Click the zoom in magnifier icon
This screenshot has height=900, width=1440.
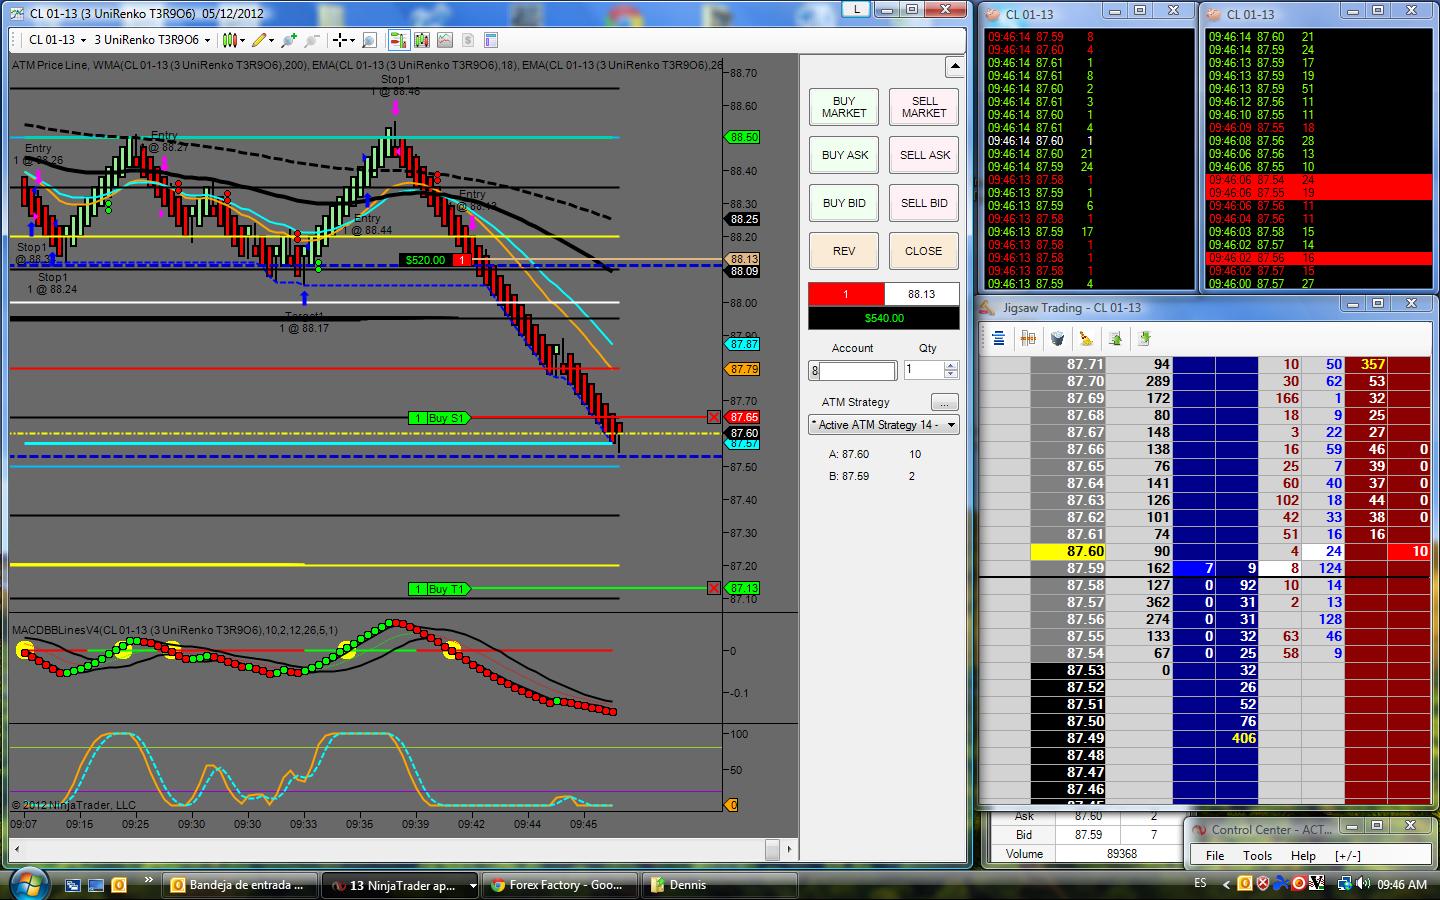pos(289,40)
